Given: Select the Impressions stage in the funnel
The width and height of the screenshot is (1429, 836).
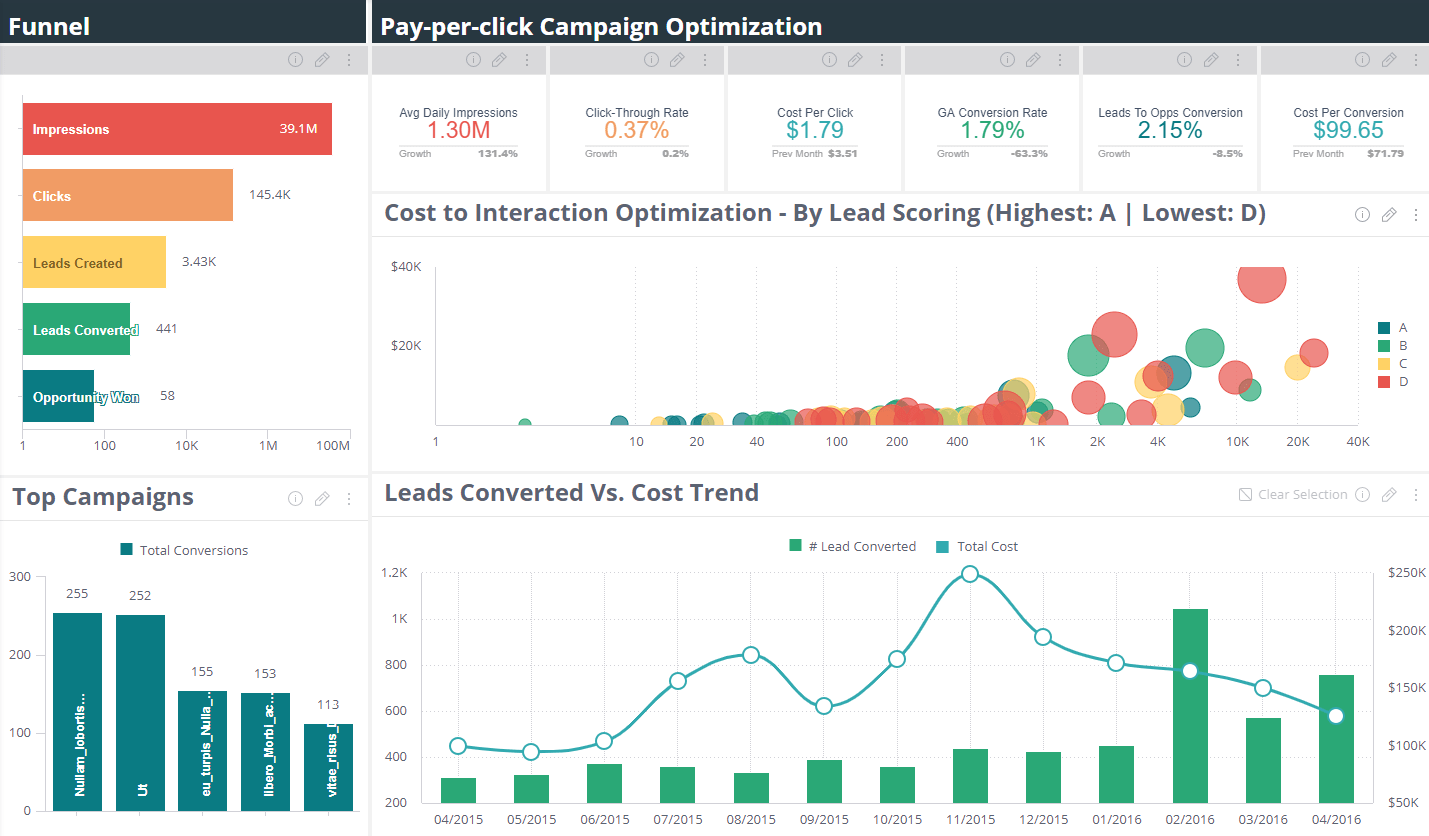Looking at the screenshot, I should [176, 129].
